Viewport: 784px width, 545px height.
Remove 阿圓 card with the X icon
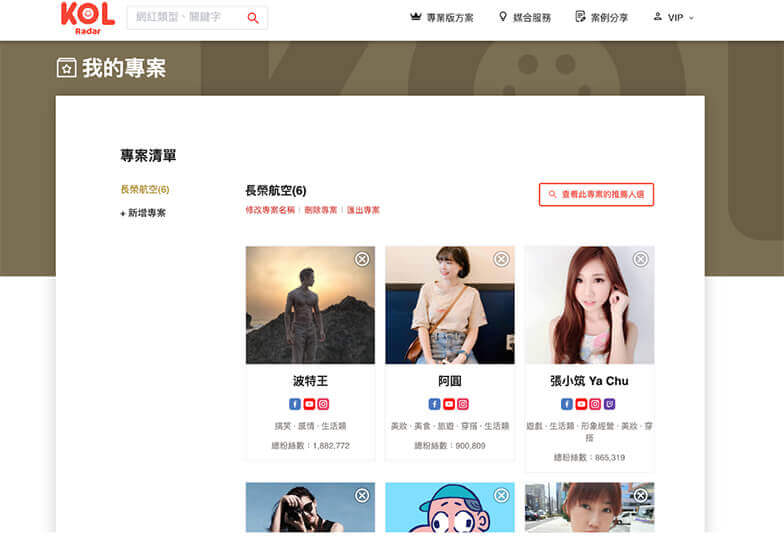click(x=501, y=259)
